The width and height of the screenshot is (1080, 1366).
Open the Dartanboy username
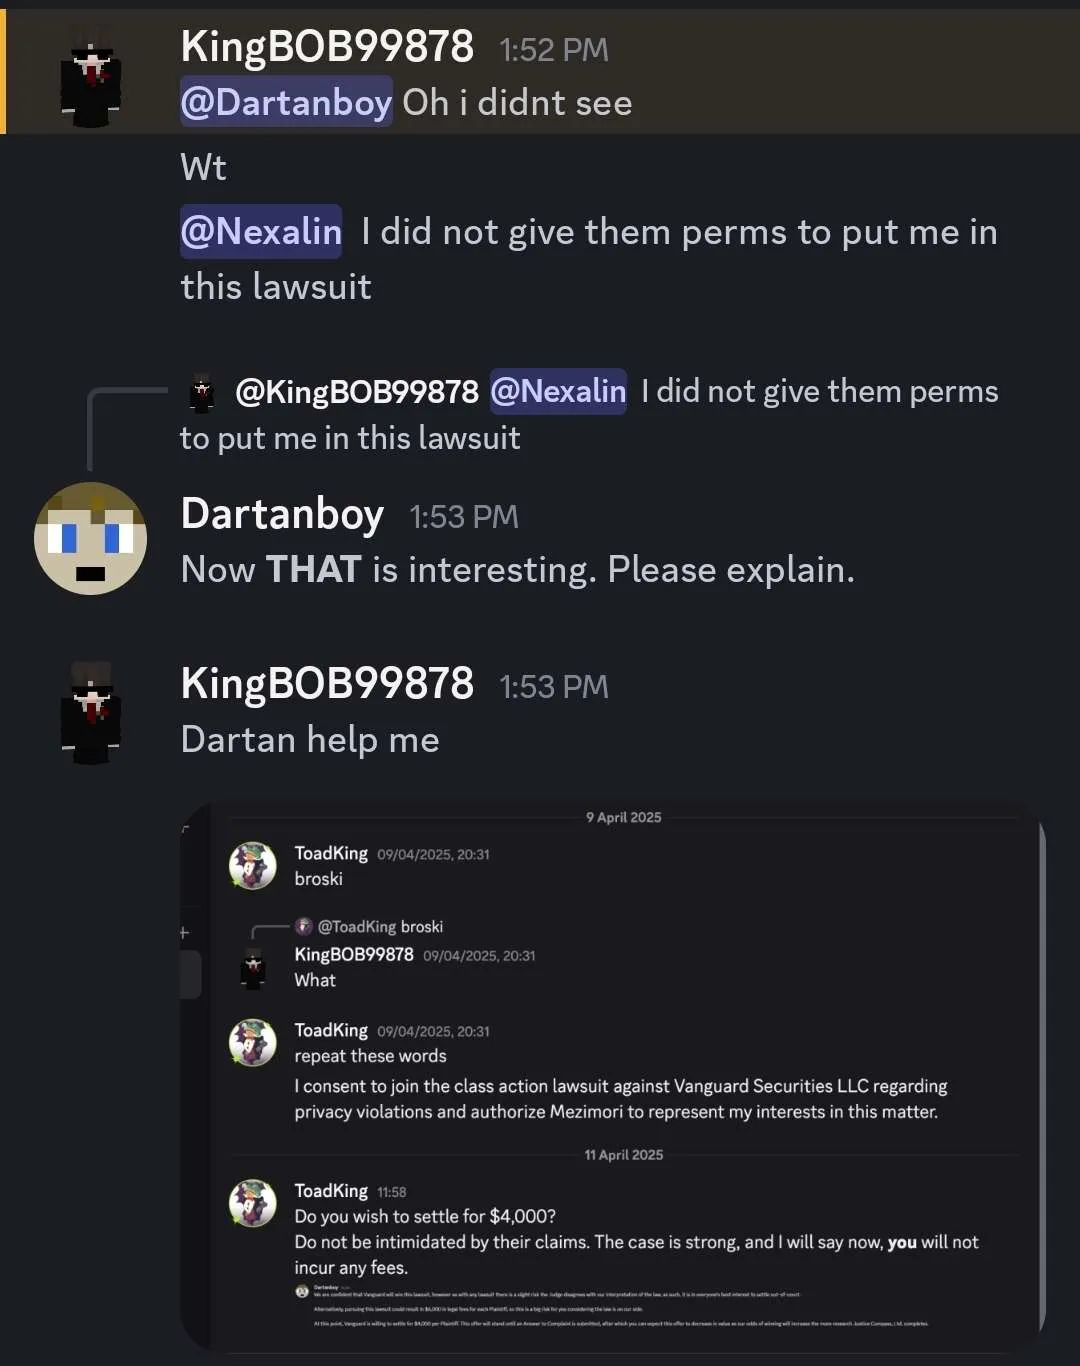(x=282, y=514)
